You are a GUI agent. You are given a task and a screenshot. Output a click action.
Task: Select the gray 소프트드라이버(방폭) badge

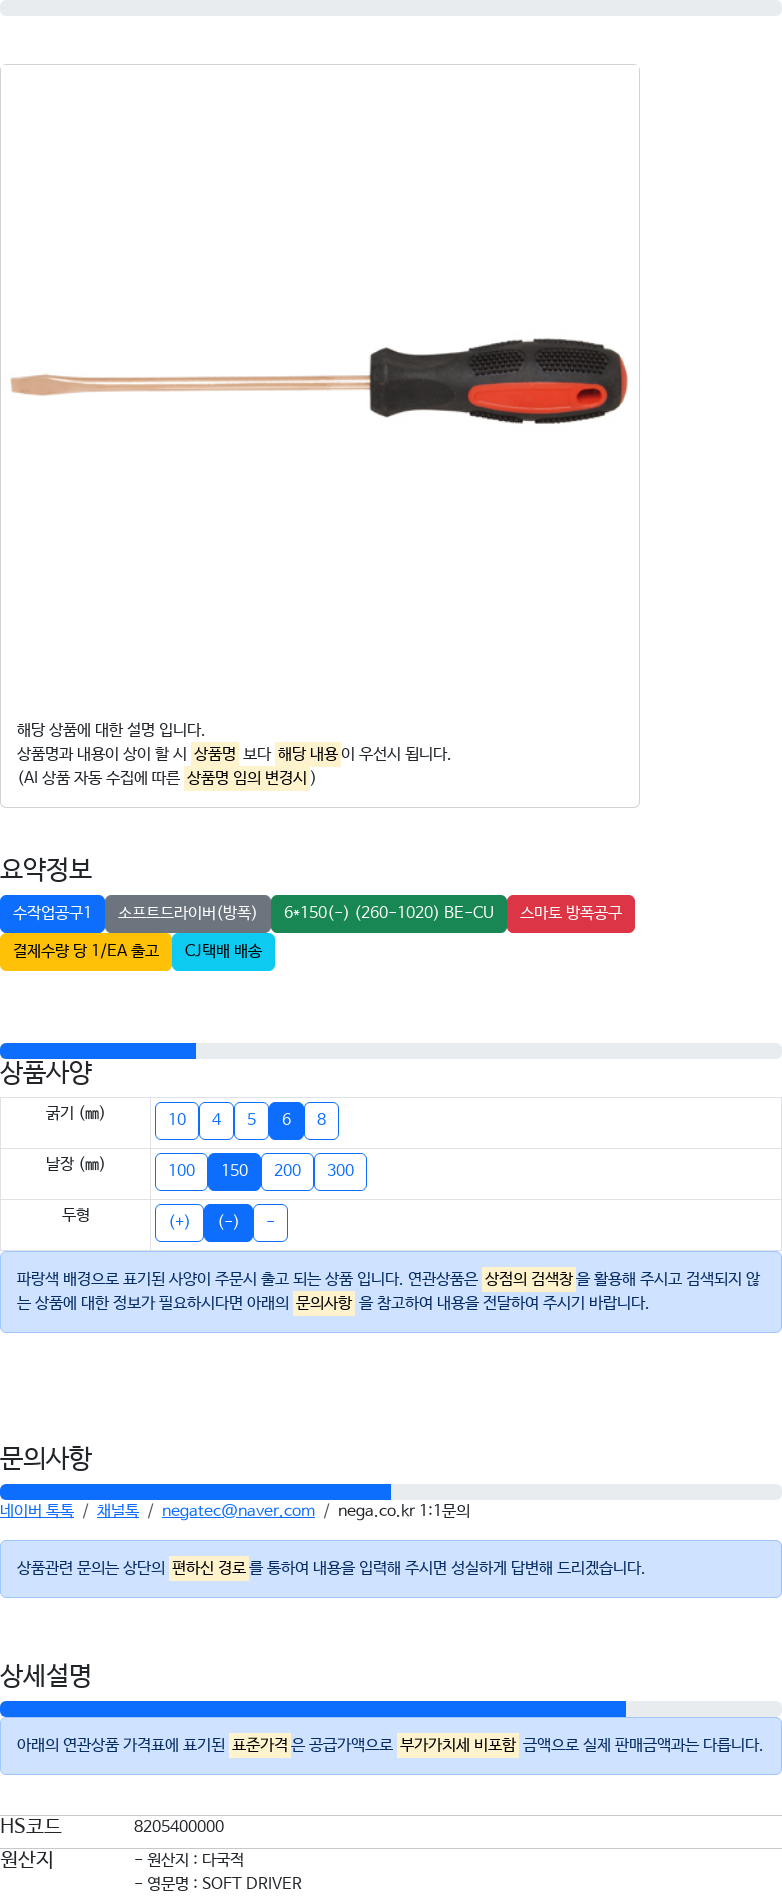(188, 913)
